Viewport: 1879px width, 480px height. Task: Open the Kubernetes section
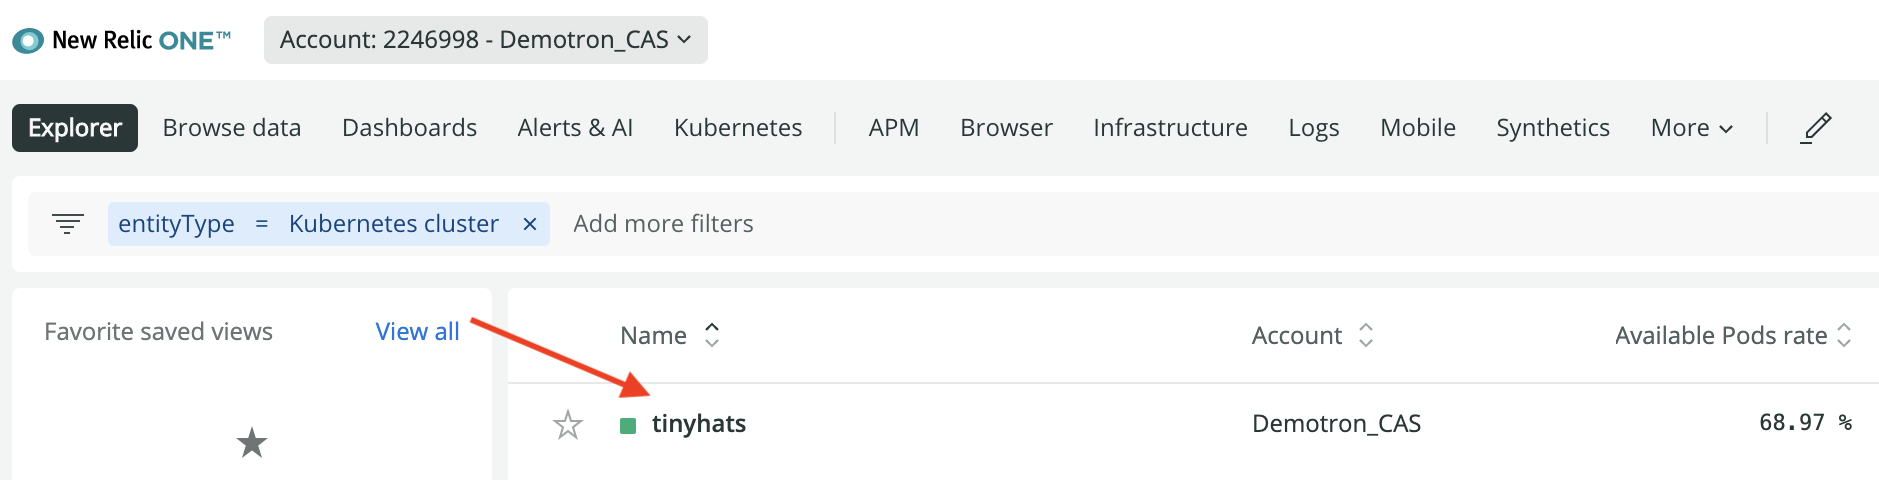coord(738,128)
